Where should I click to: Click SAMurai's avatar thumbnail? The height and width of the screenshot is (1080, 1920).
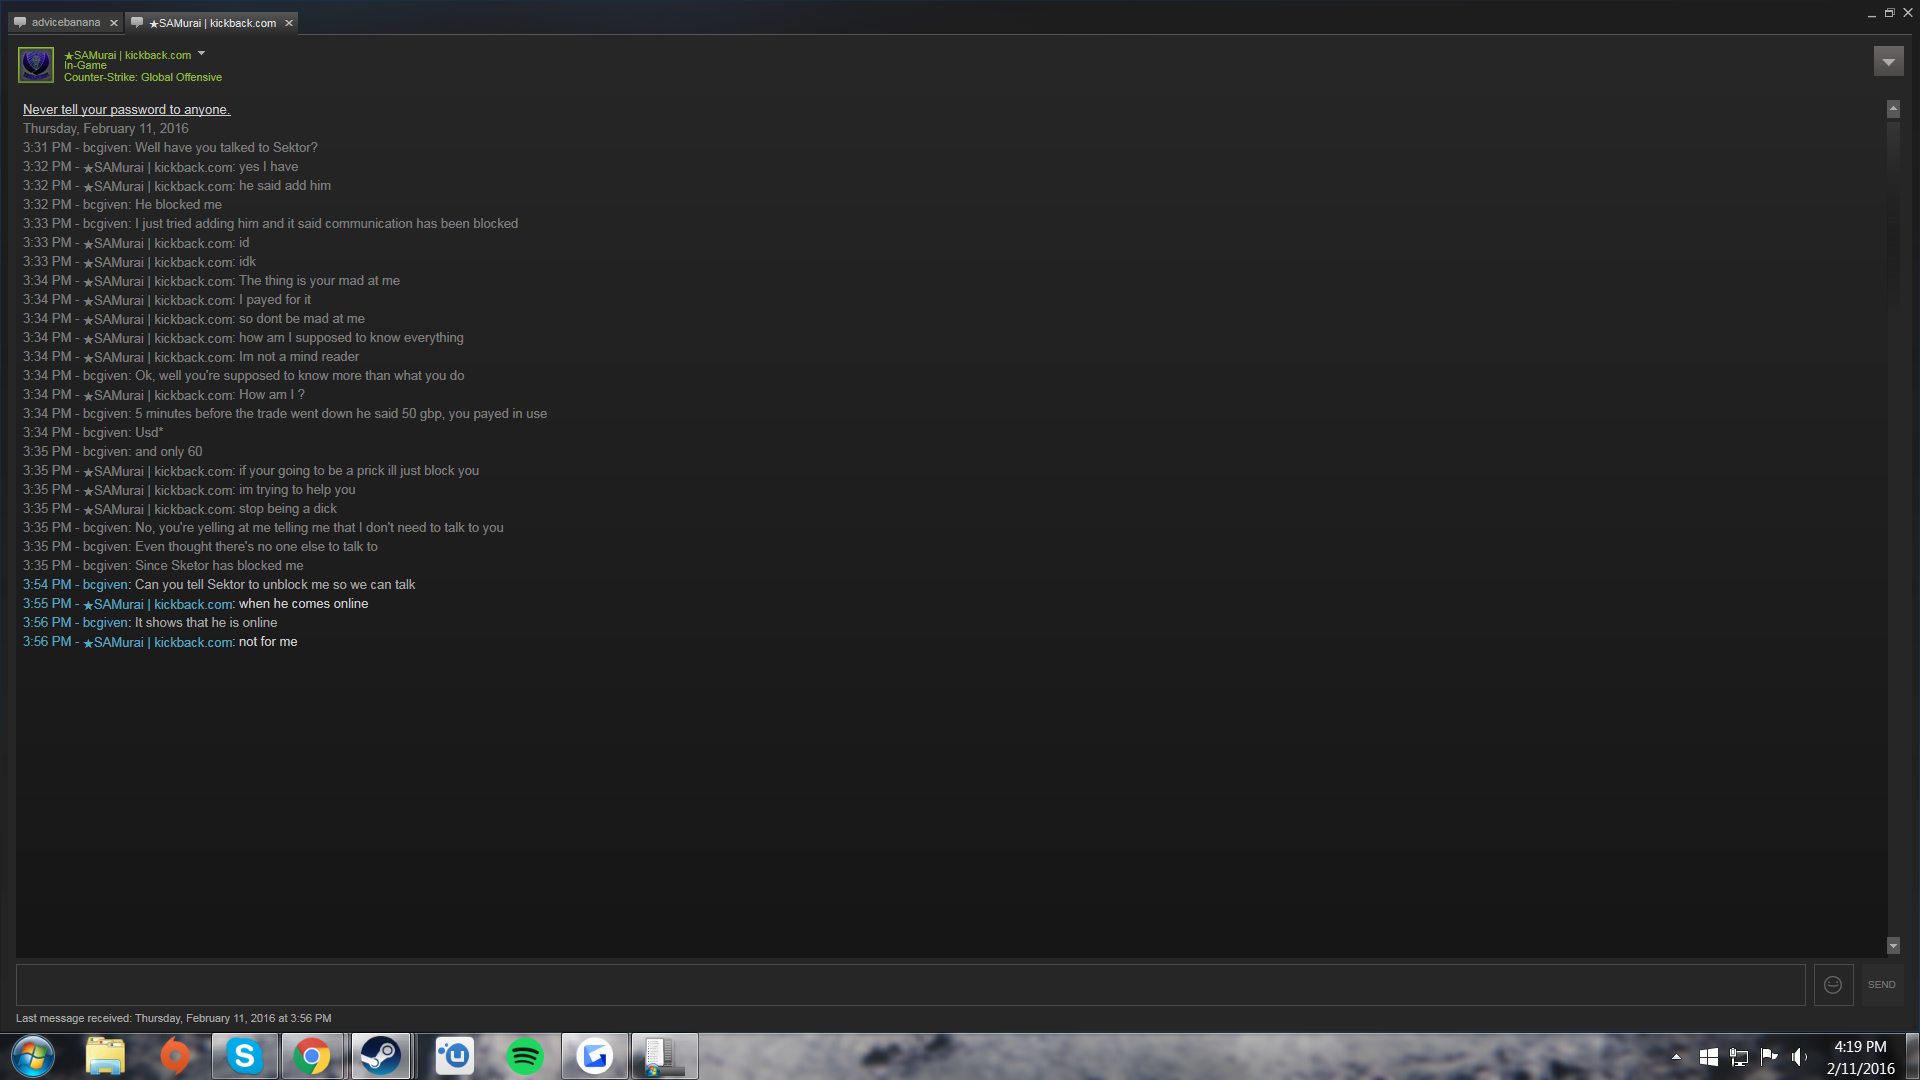click(x=36, y=65)
